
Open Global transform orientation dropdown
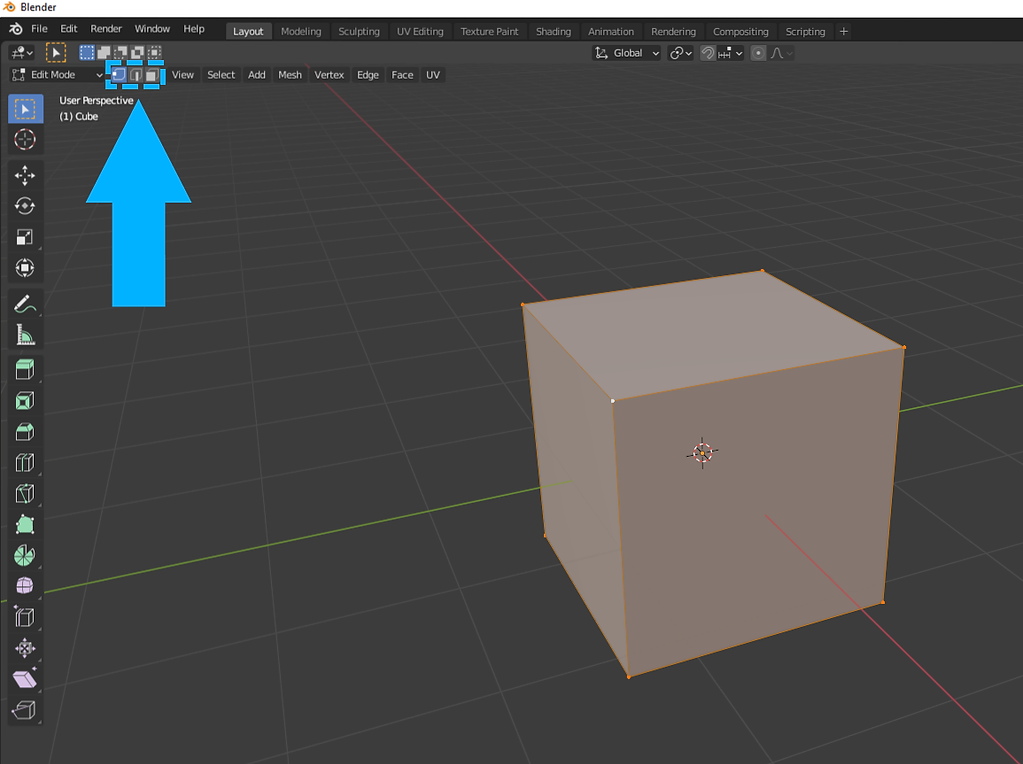click(627, 53)
